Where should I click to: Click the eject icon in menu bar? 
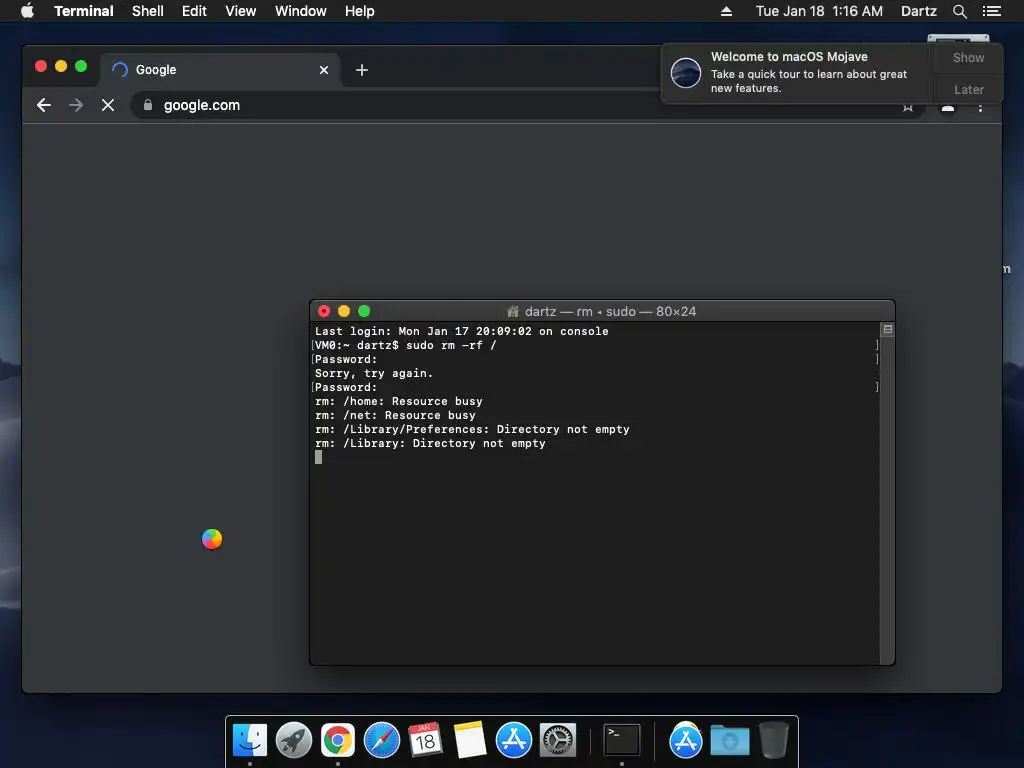tap(726, 11)
